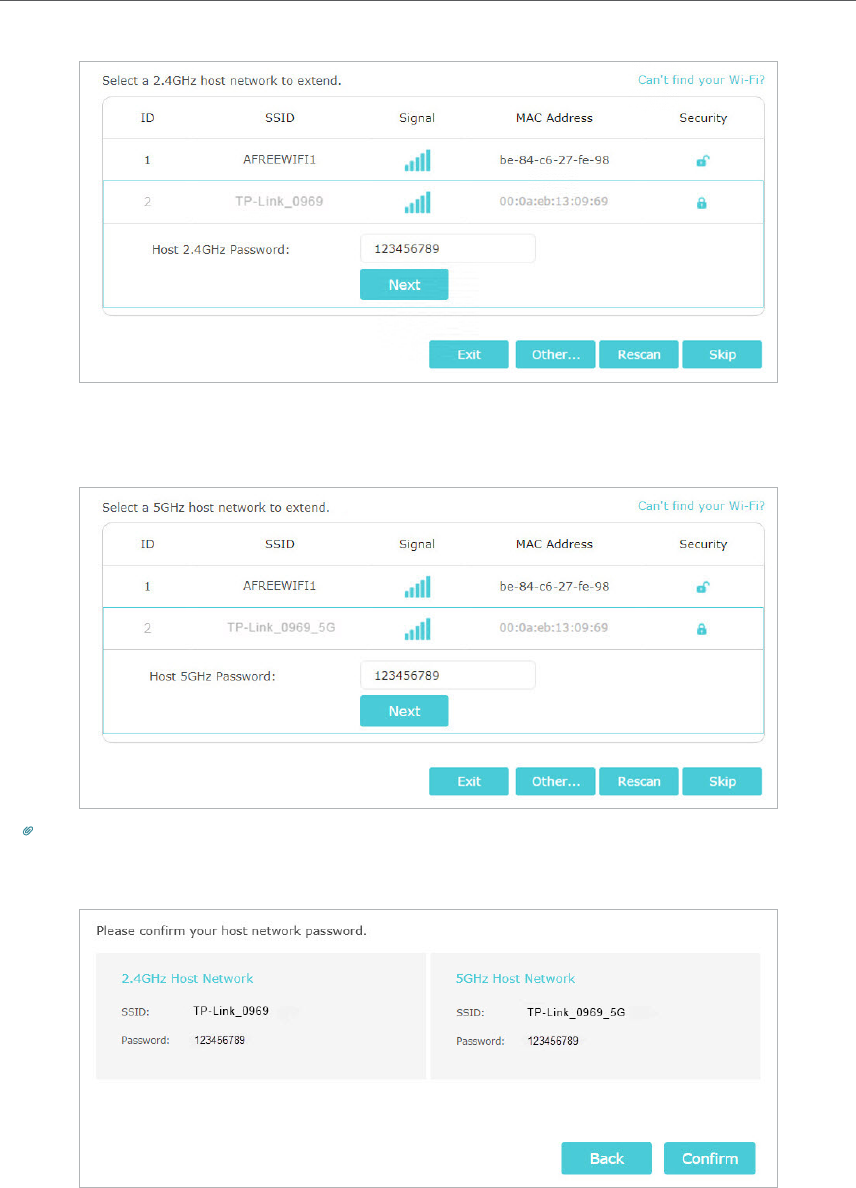Viewport: 856px width, 1188px height.
Task: Click signal bars icon for AFREEWIFI1 in 2.4GHz list
Action: [417, 161]
